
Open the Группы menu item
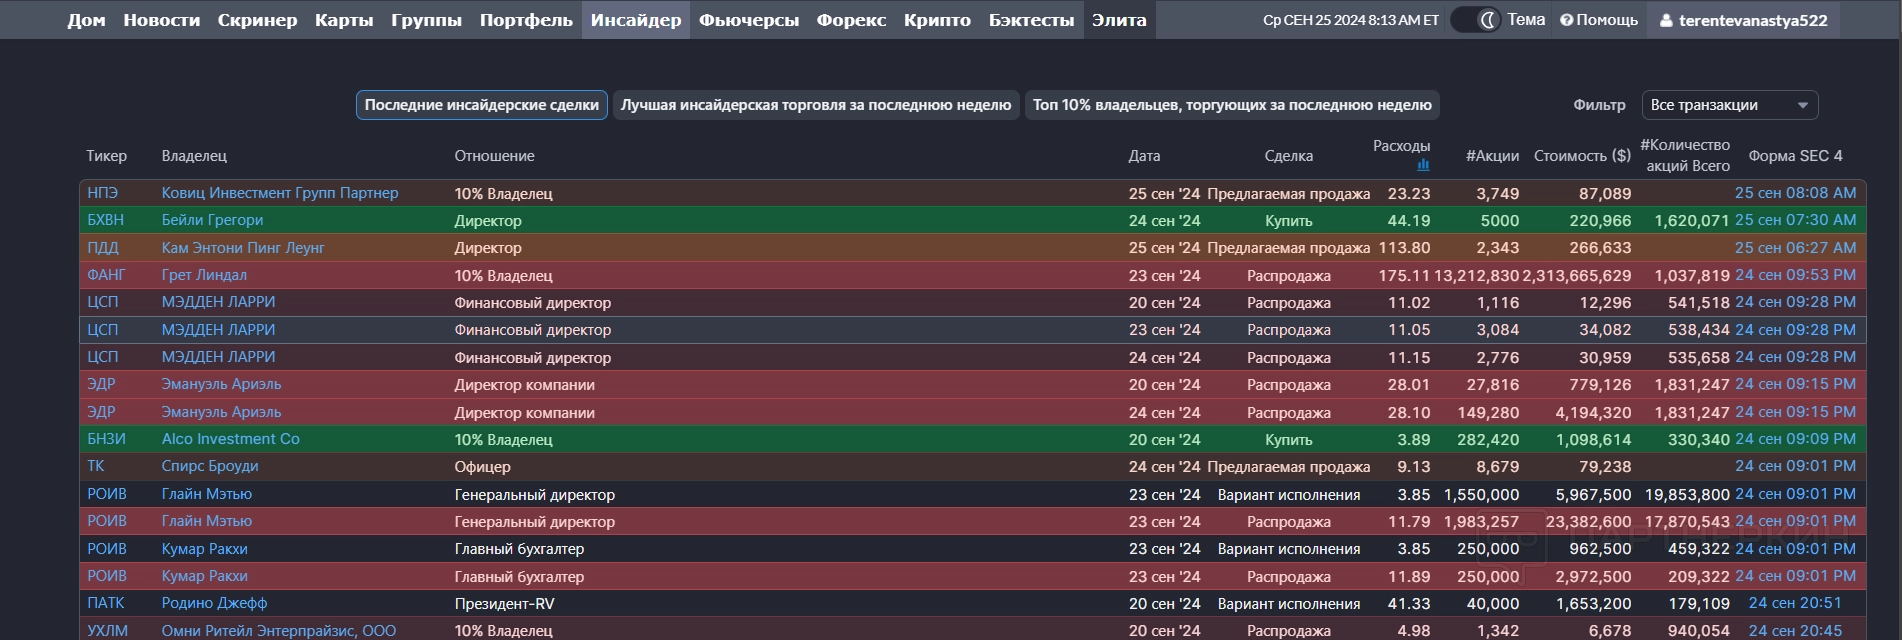pos(426,20)
